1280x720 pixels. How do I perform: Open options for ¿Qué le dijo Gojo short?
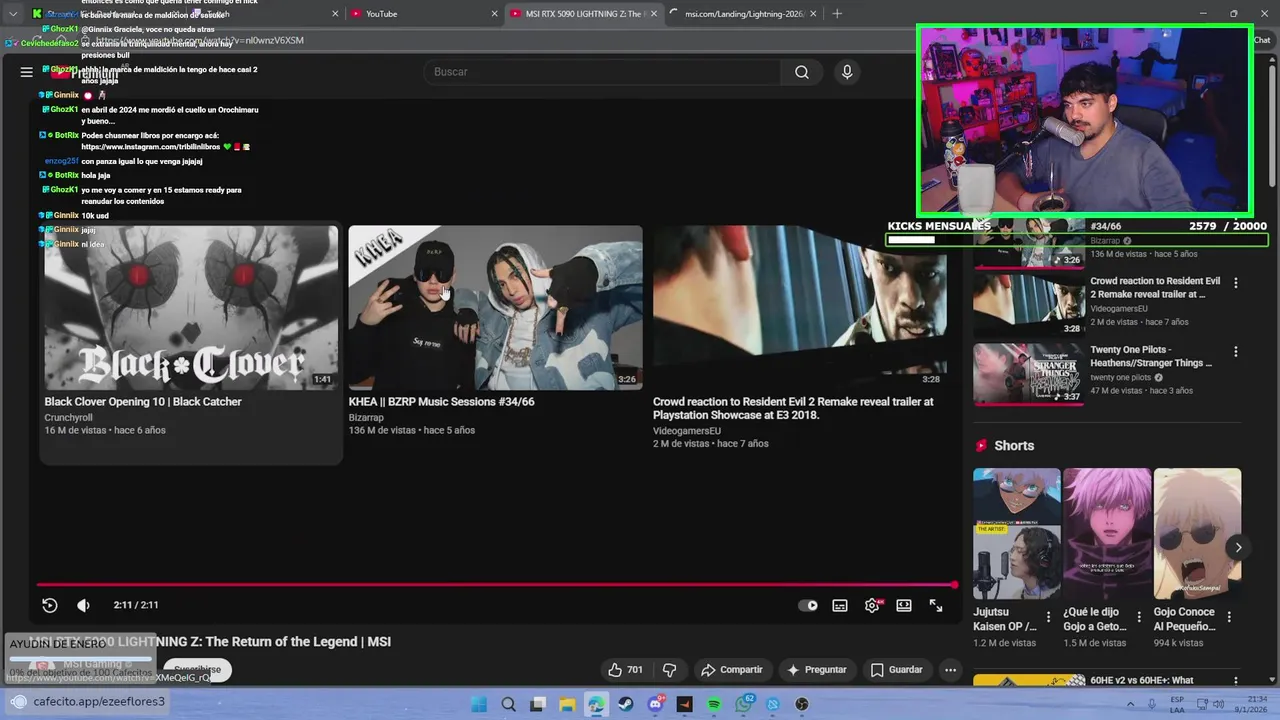point(1138,617)
